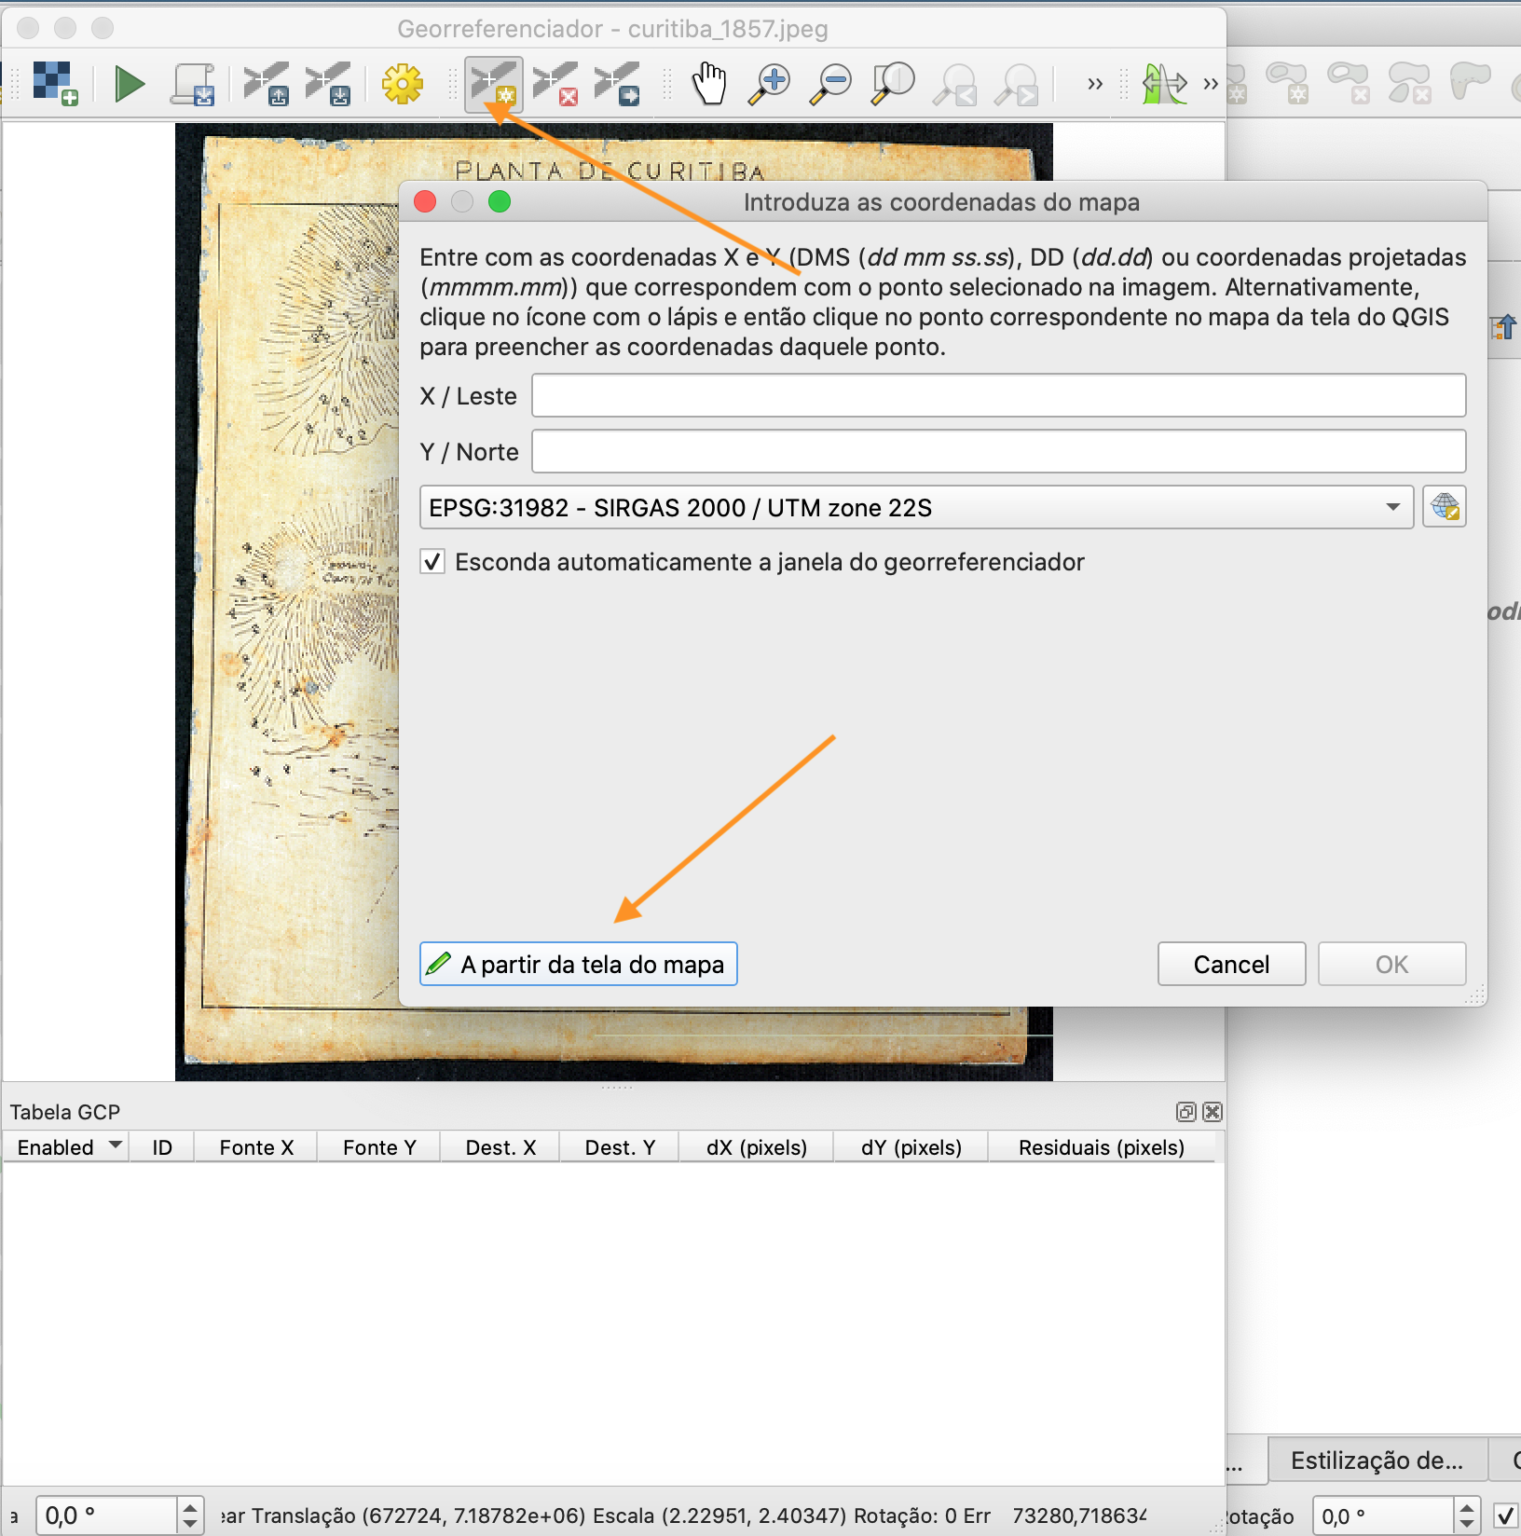Click the Cancel button
1521x1536 pixels.
point(1231,964)
